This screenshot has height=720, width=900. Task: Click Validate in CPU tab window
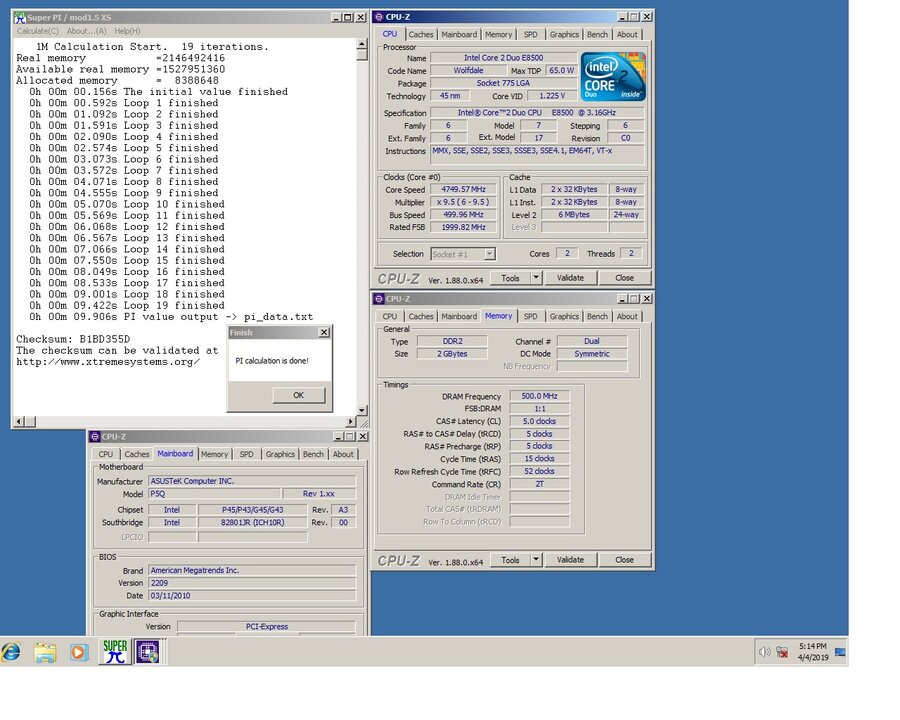coord(570,278)
